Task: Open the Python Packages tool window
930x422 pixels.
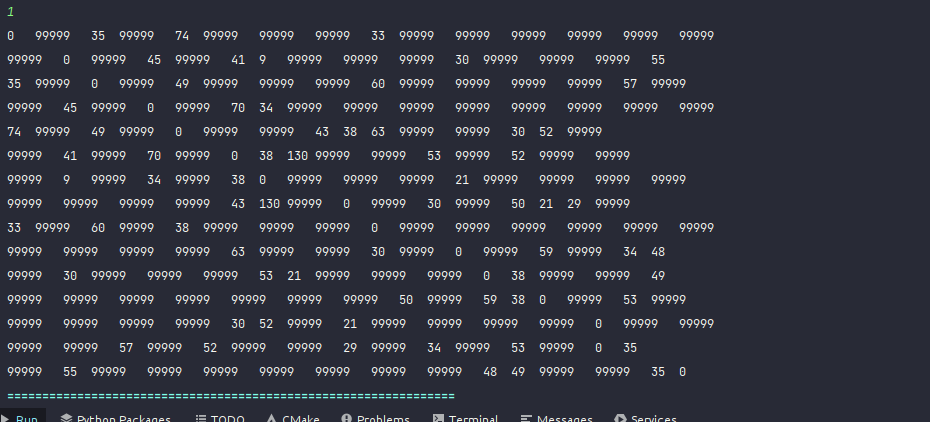Action: (x=116, y=418)
